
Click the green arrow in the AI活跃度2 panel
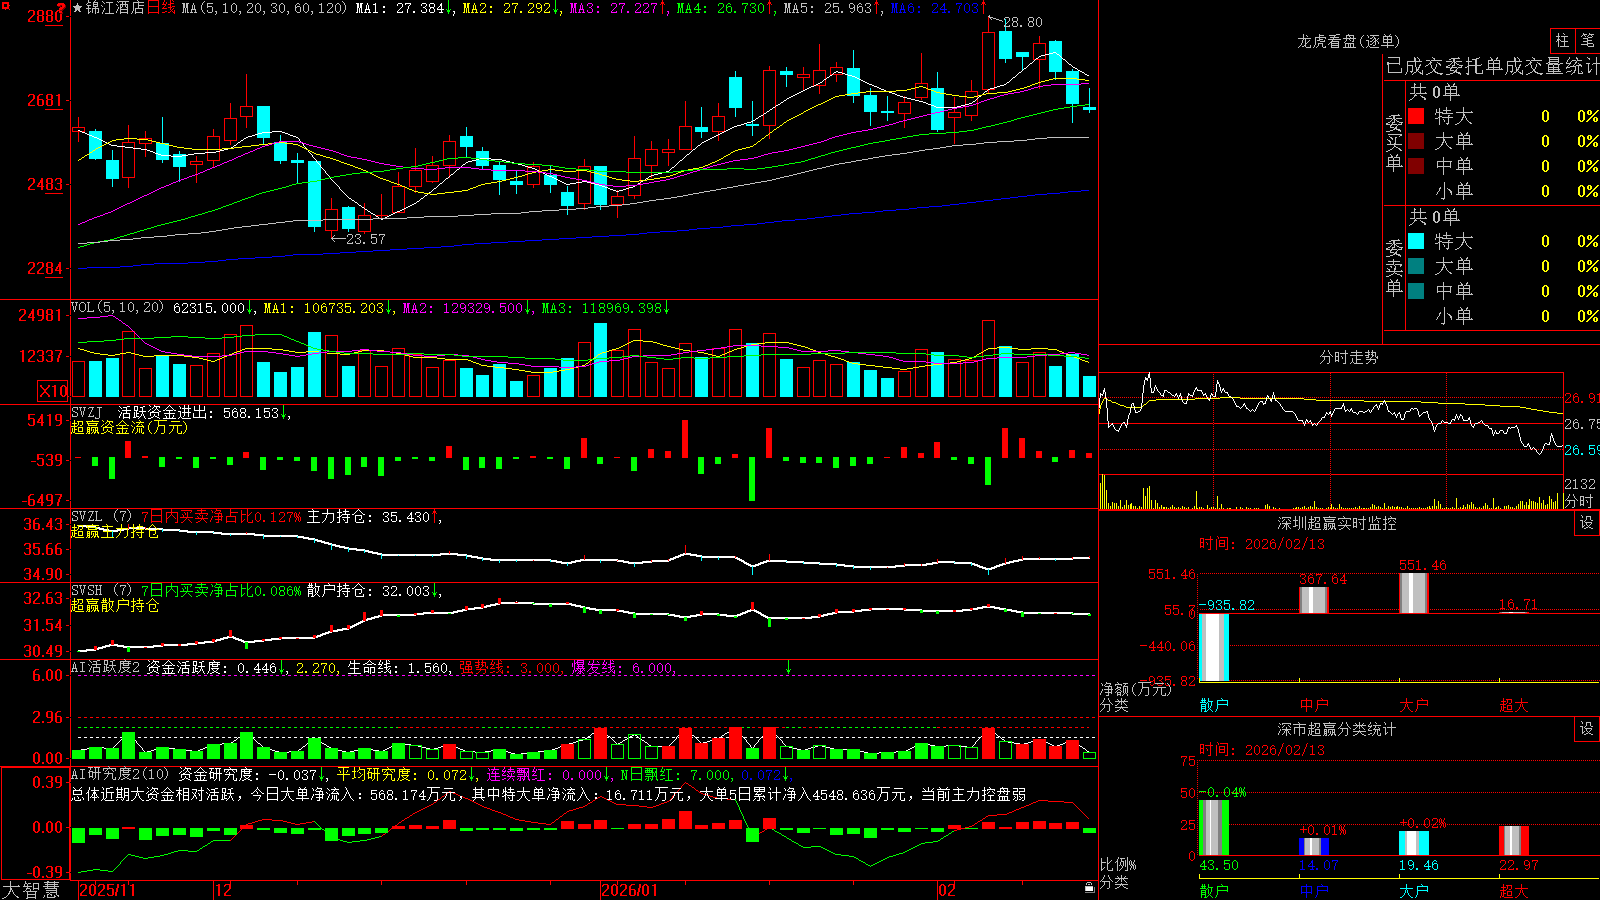tap(788, 667)
